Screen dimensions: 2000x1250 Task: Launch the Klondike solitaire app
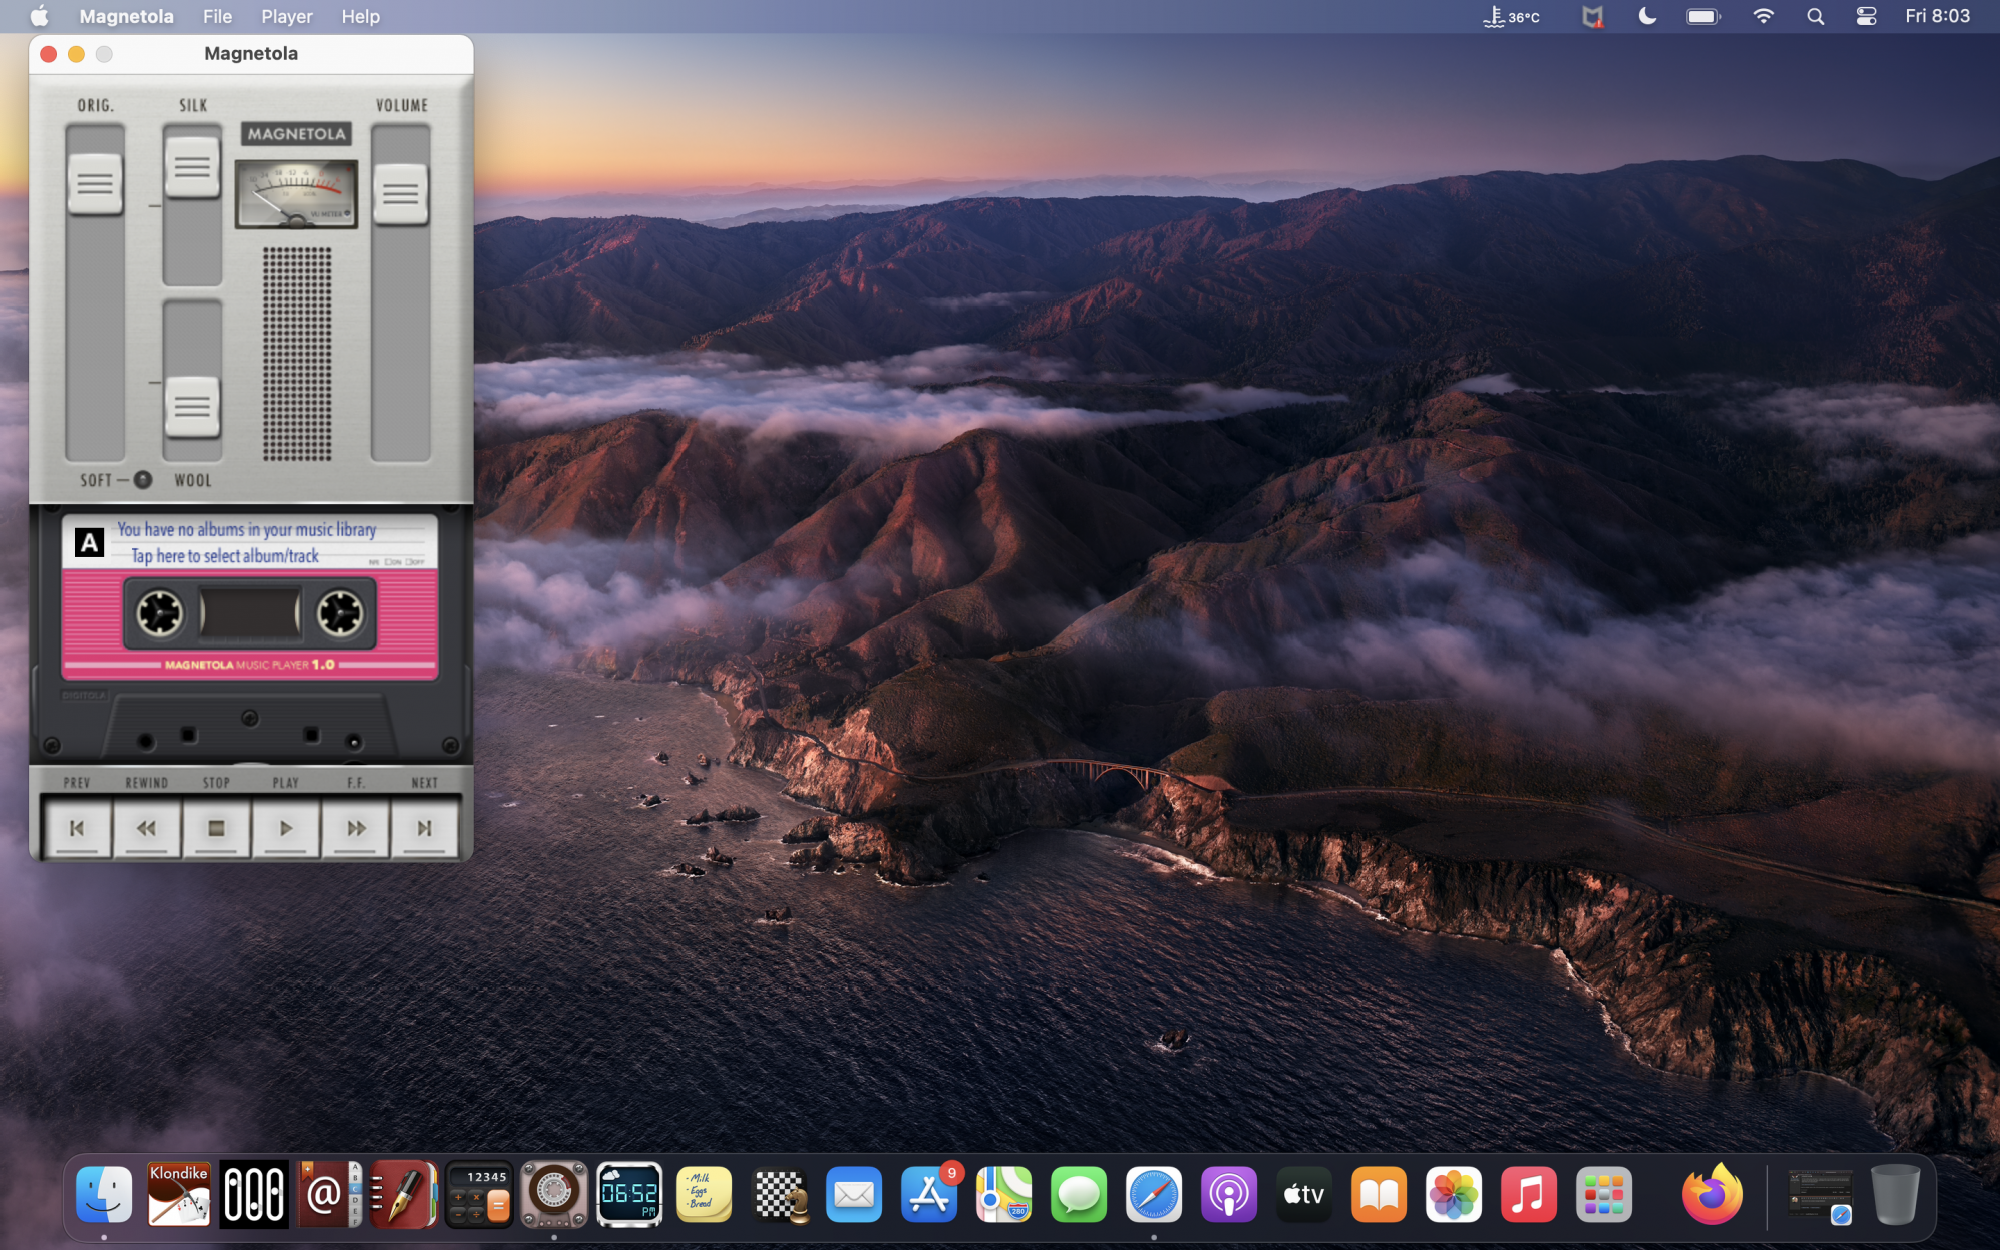pos(179,1194)
